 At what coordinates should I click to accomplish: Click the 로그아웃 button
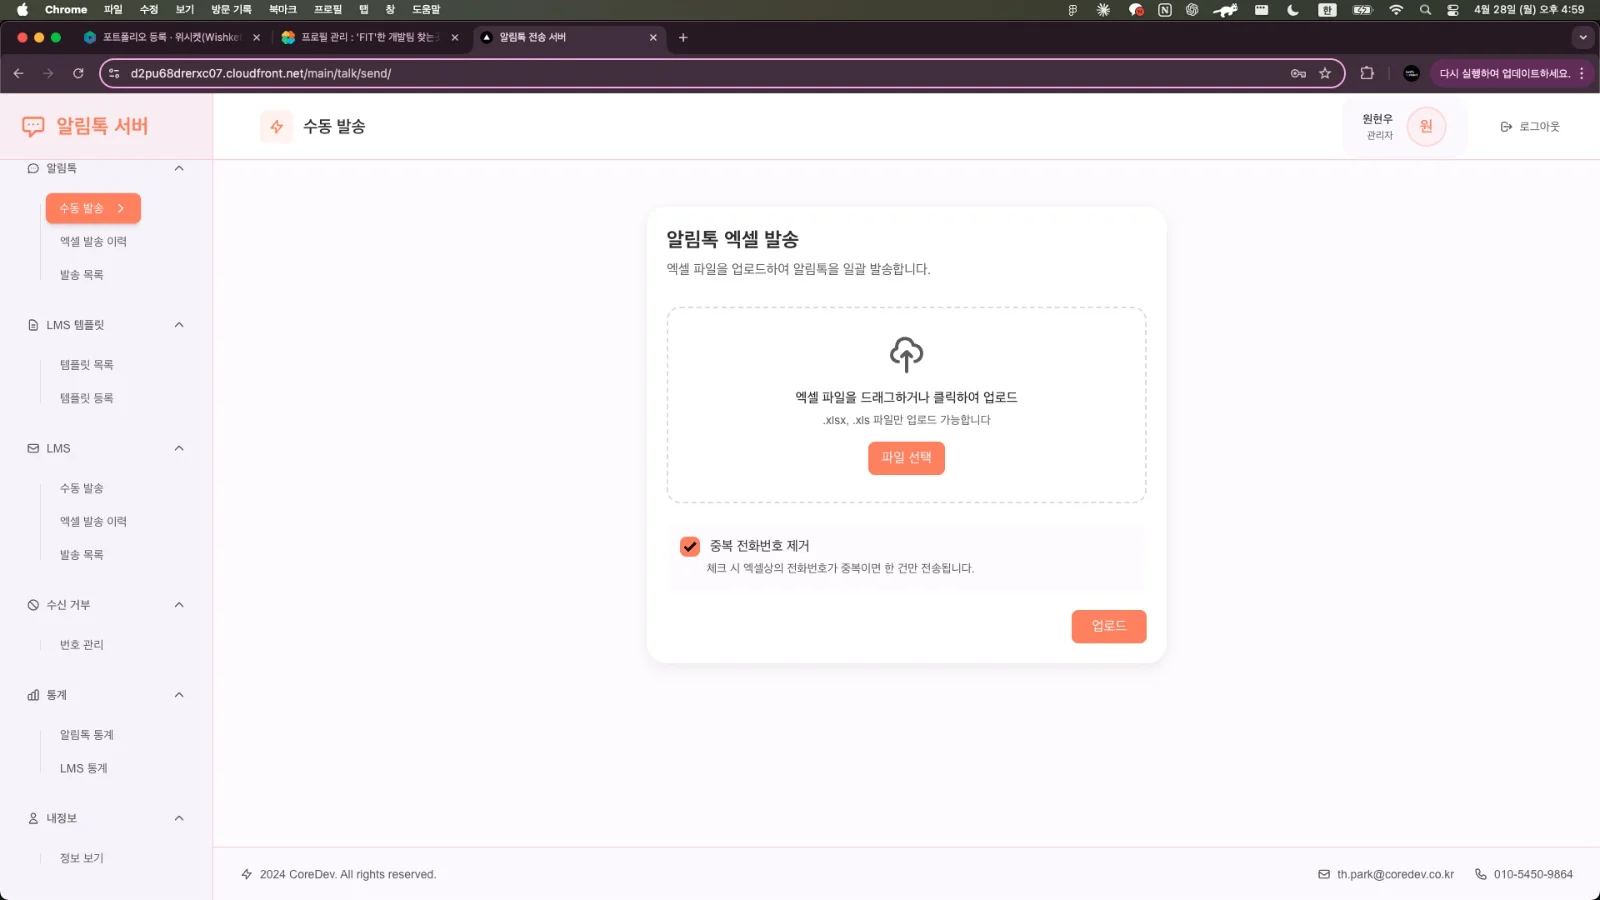pyautogui.click(x=1530, y=127)
